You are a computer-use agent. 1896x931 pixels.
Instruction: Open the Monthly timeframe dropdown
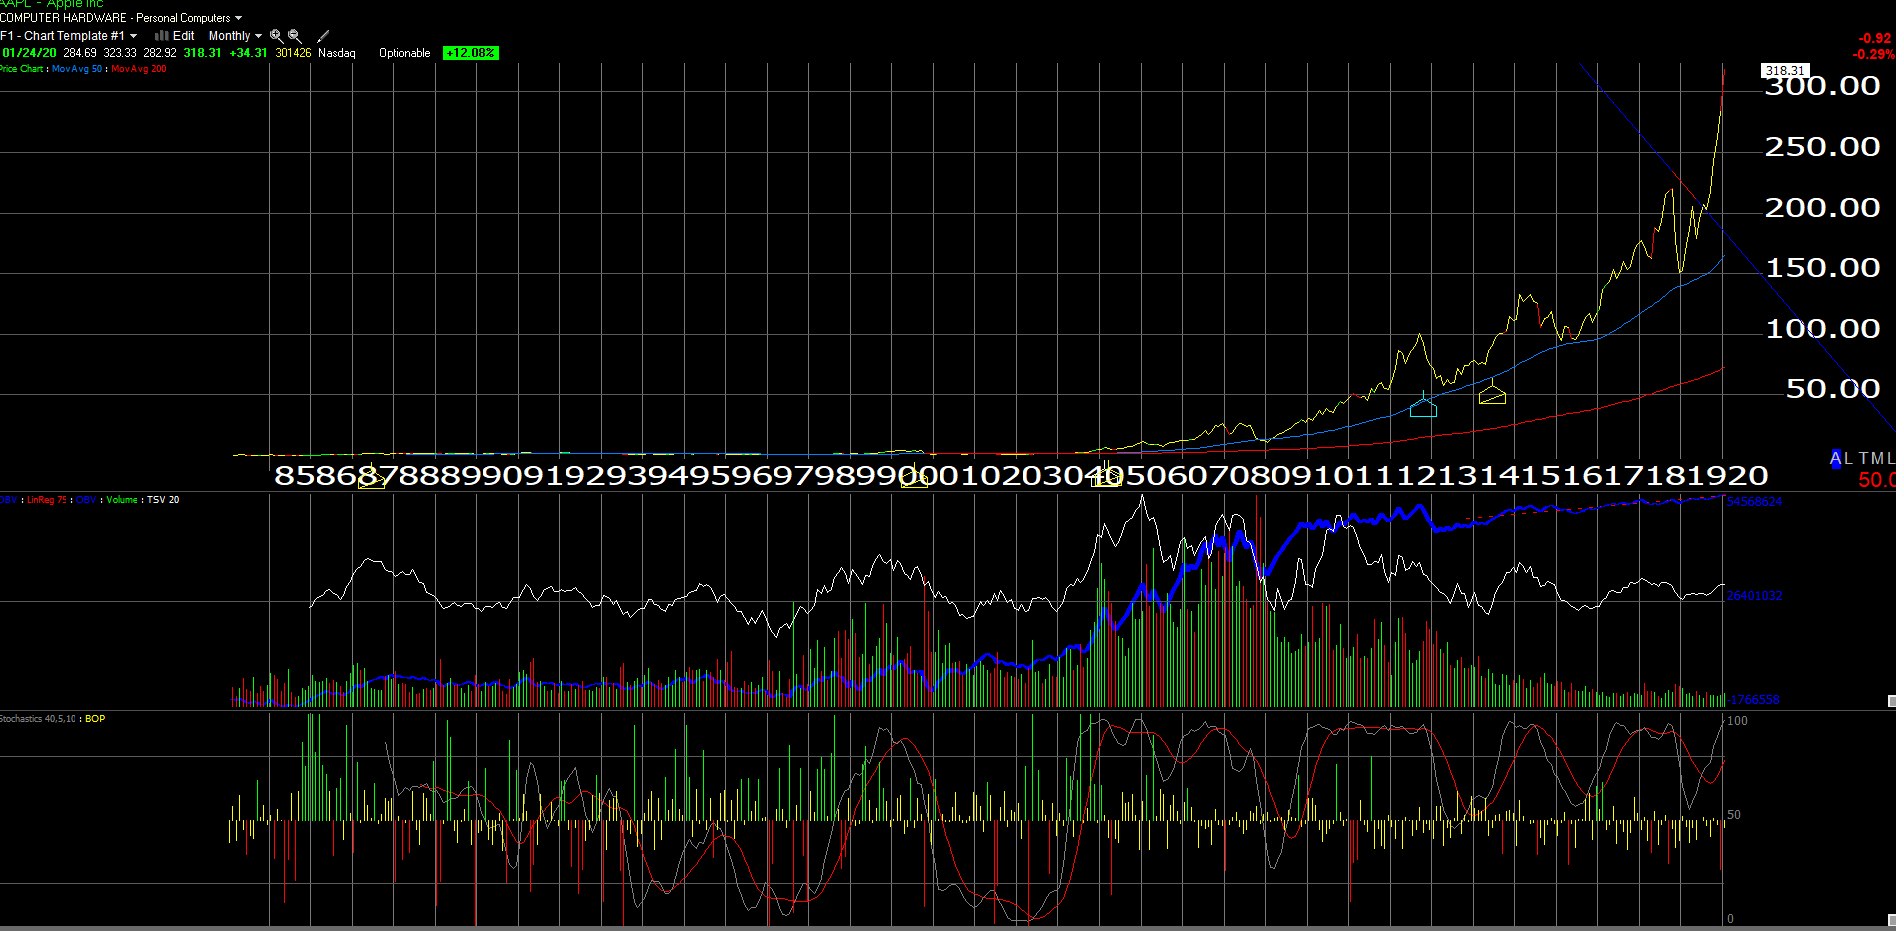[x=235, y=35]
